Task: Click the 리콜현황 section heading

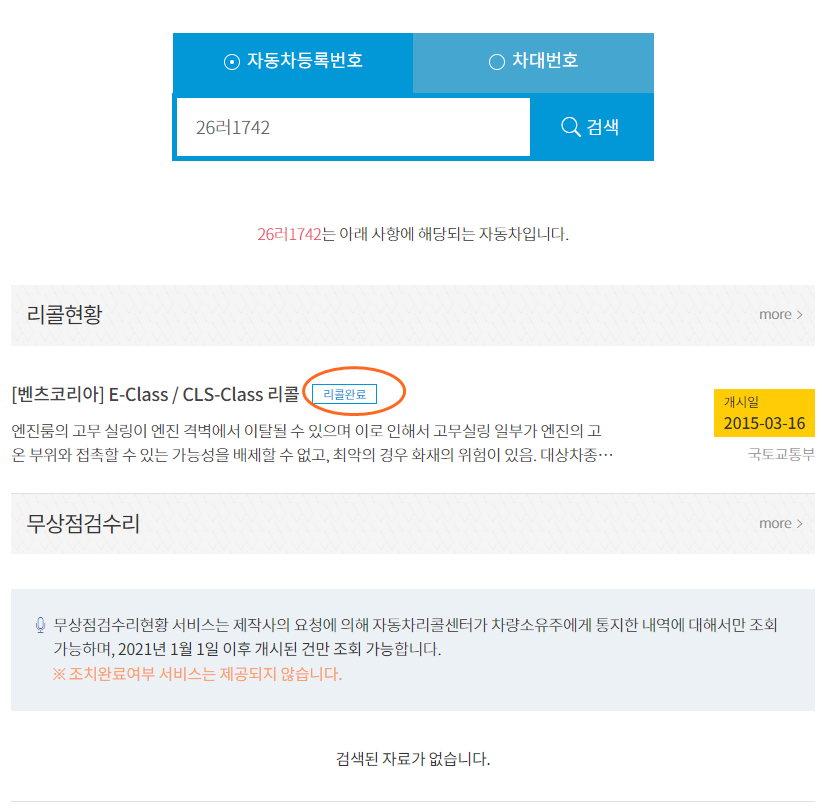Action: [x=64, y=314]
